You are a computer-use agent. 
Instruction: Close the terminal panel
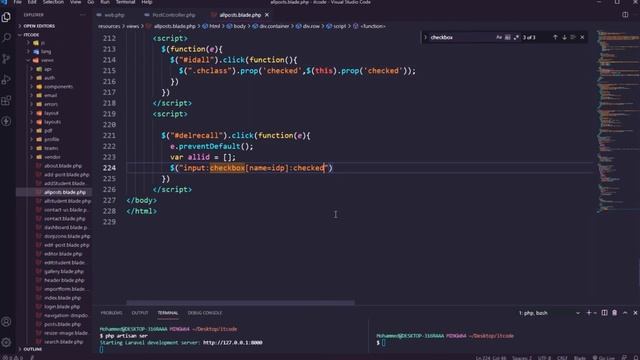tap(635, 313)
